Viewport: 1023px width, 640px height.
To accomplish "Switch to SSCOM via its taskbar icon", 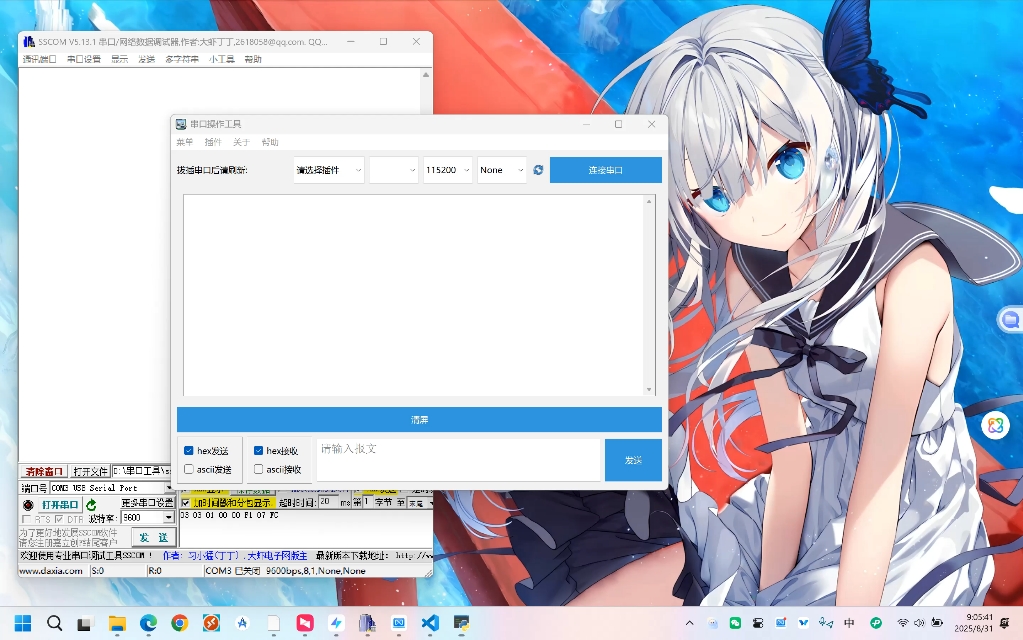I will 367,624.
